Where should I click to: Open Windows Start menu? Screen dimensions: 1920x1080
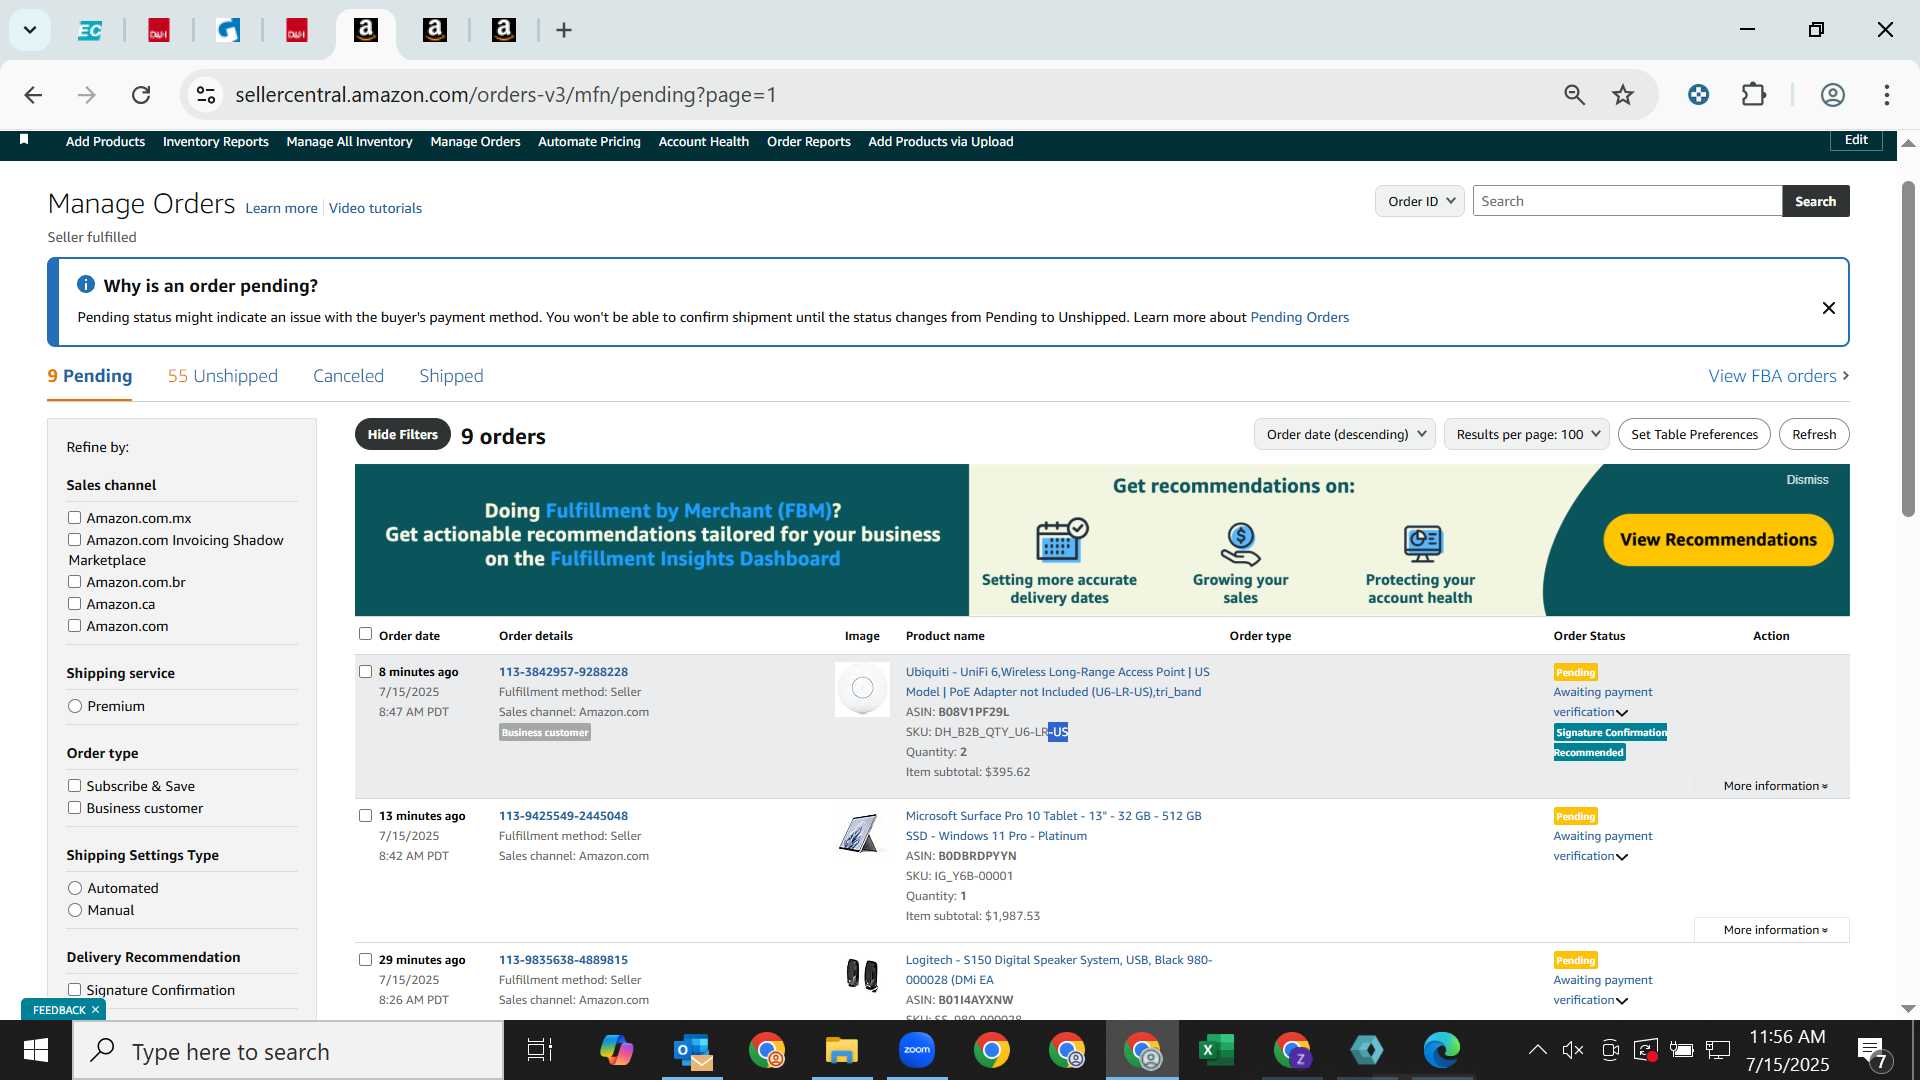[x=36, y=1050]
